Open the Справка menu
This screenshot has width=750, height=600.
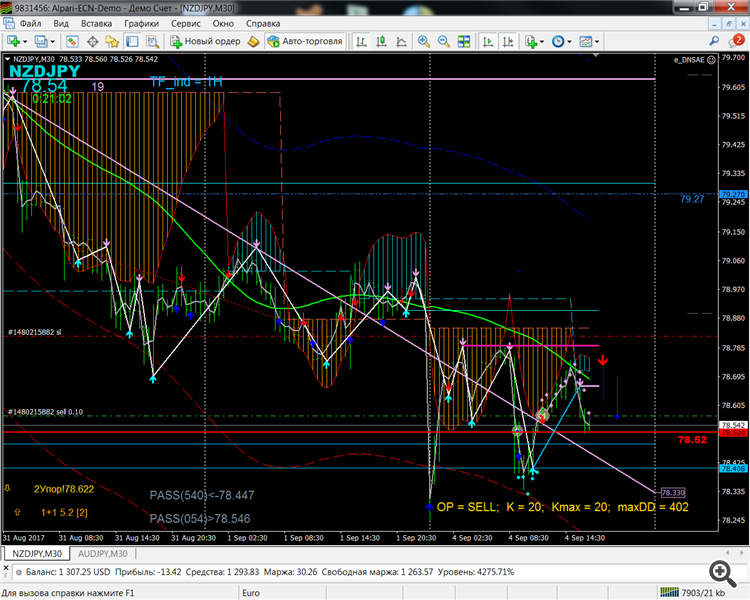(x=263, y=23)
